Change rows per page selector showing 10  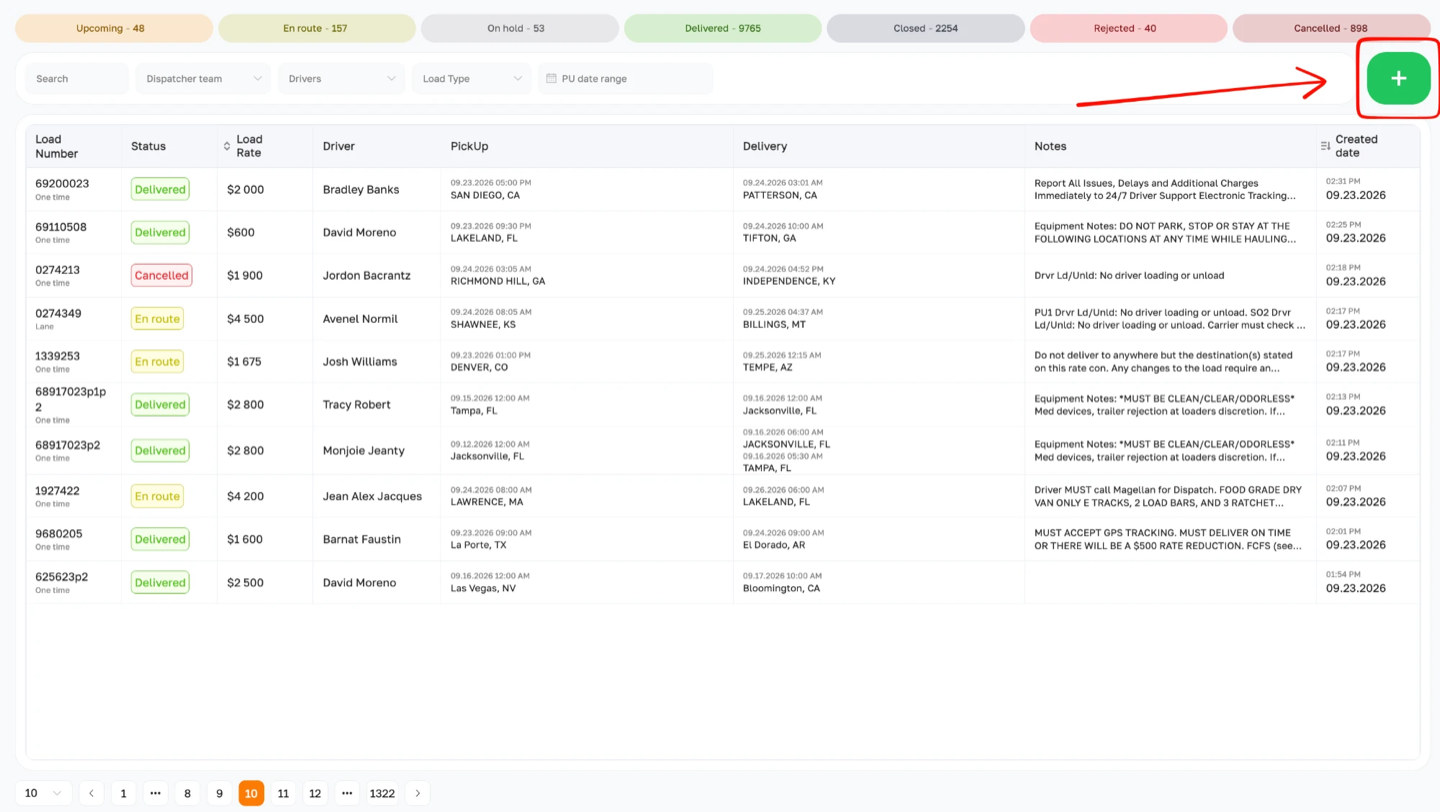pos(43,793)
